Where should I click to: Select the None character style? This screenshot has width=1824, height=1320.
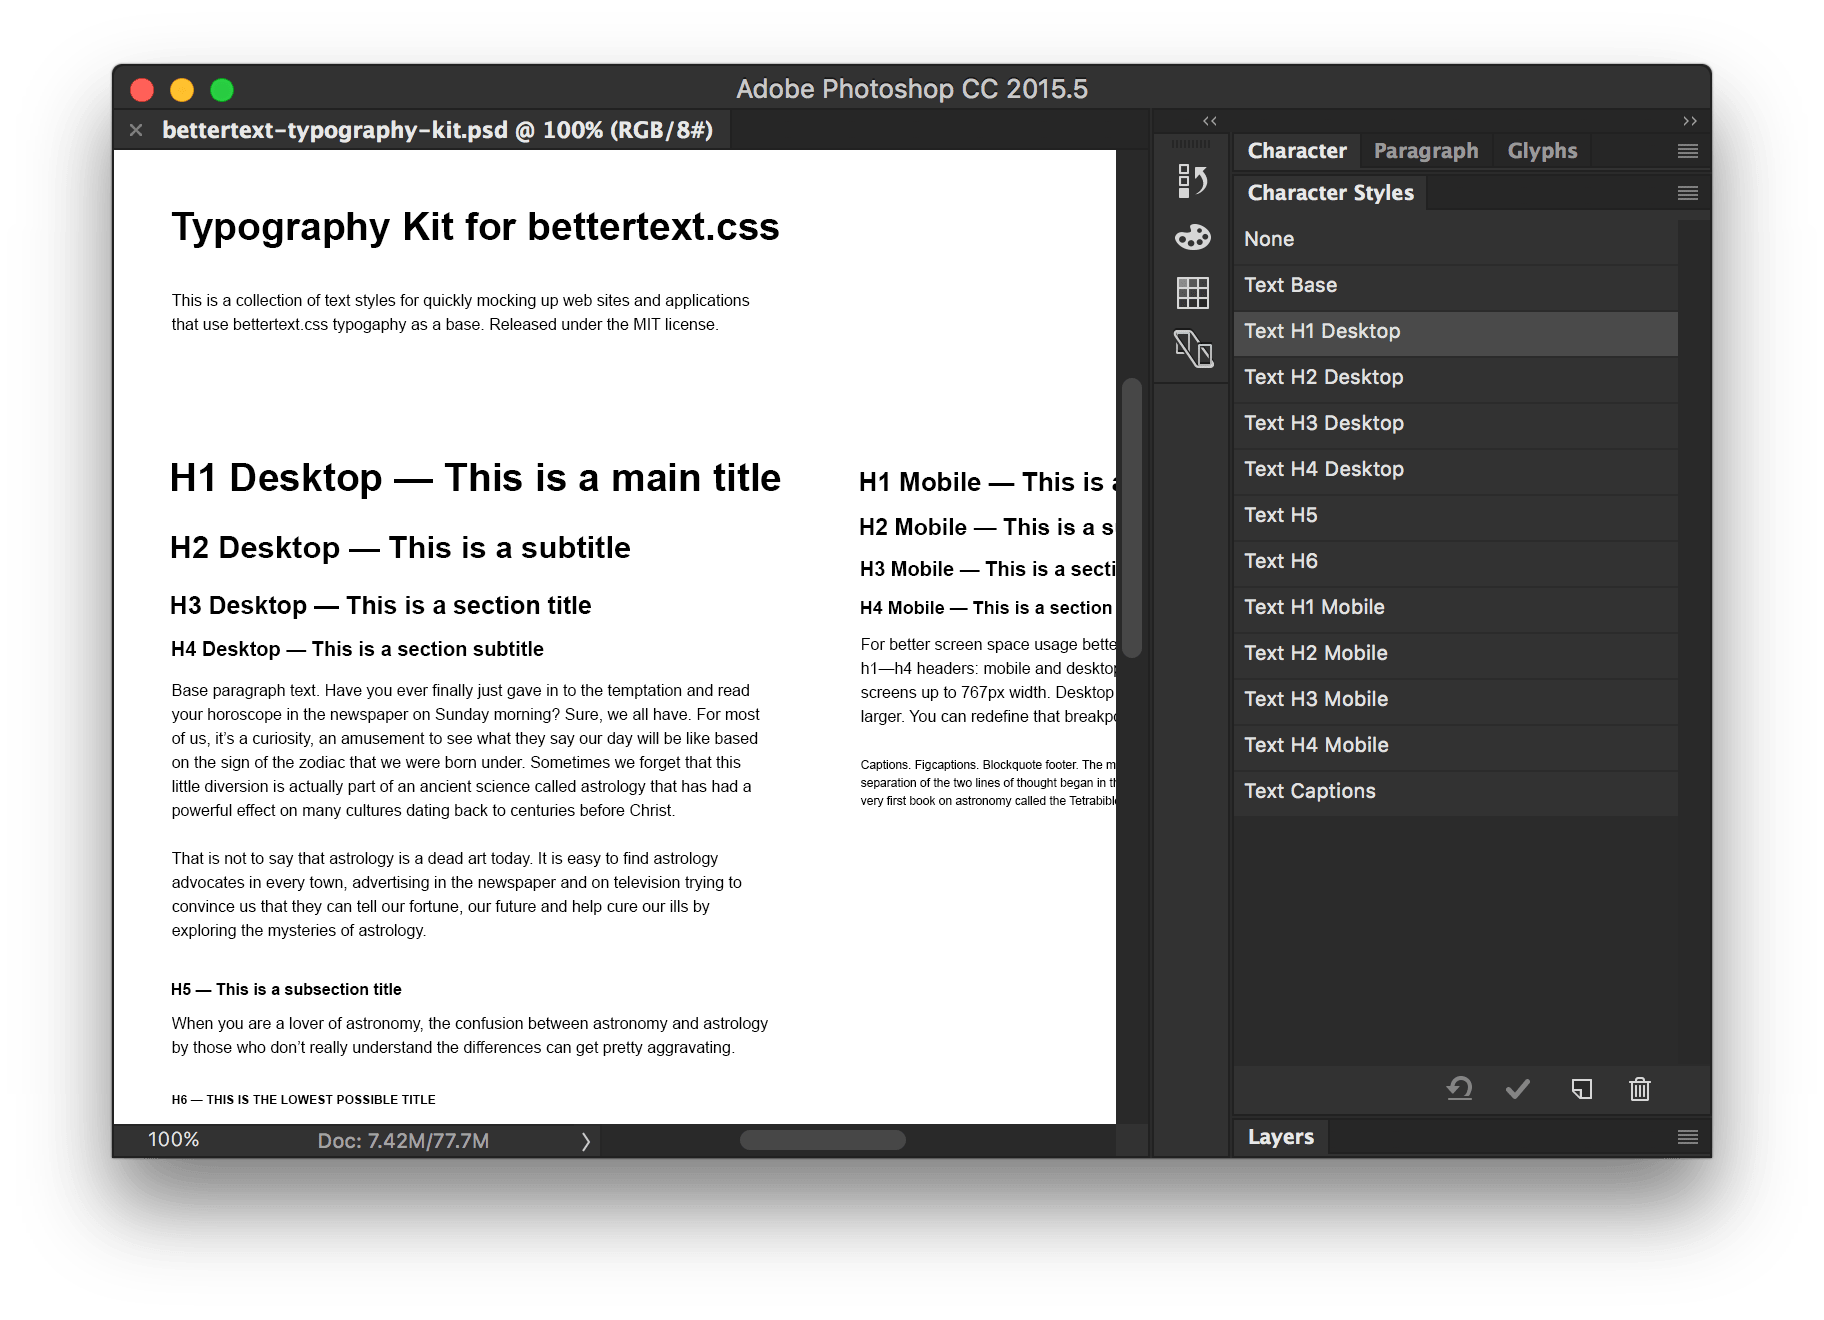[1455, 239]
